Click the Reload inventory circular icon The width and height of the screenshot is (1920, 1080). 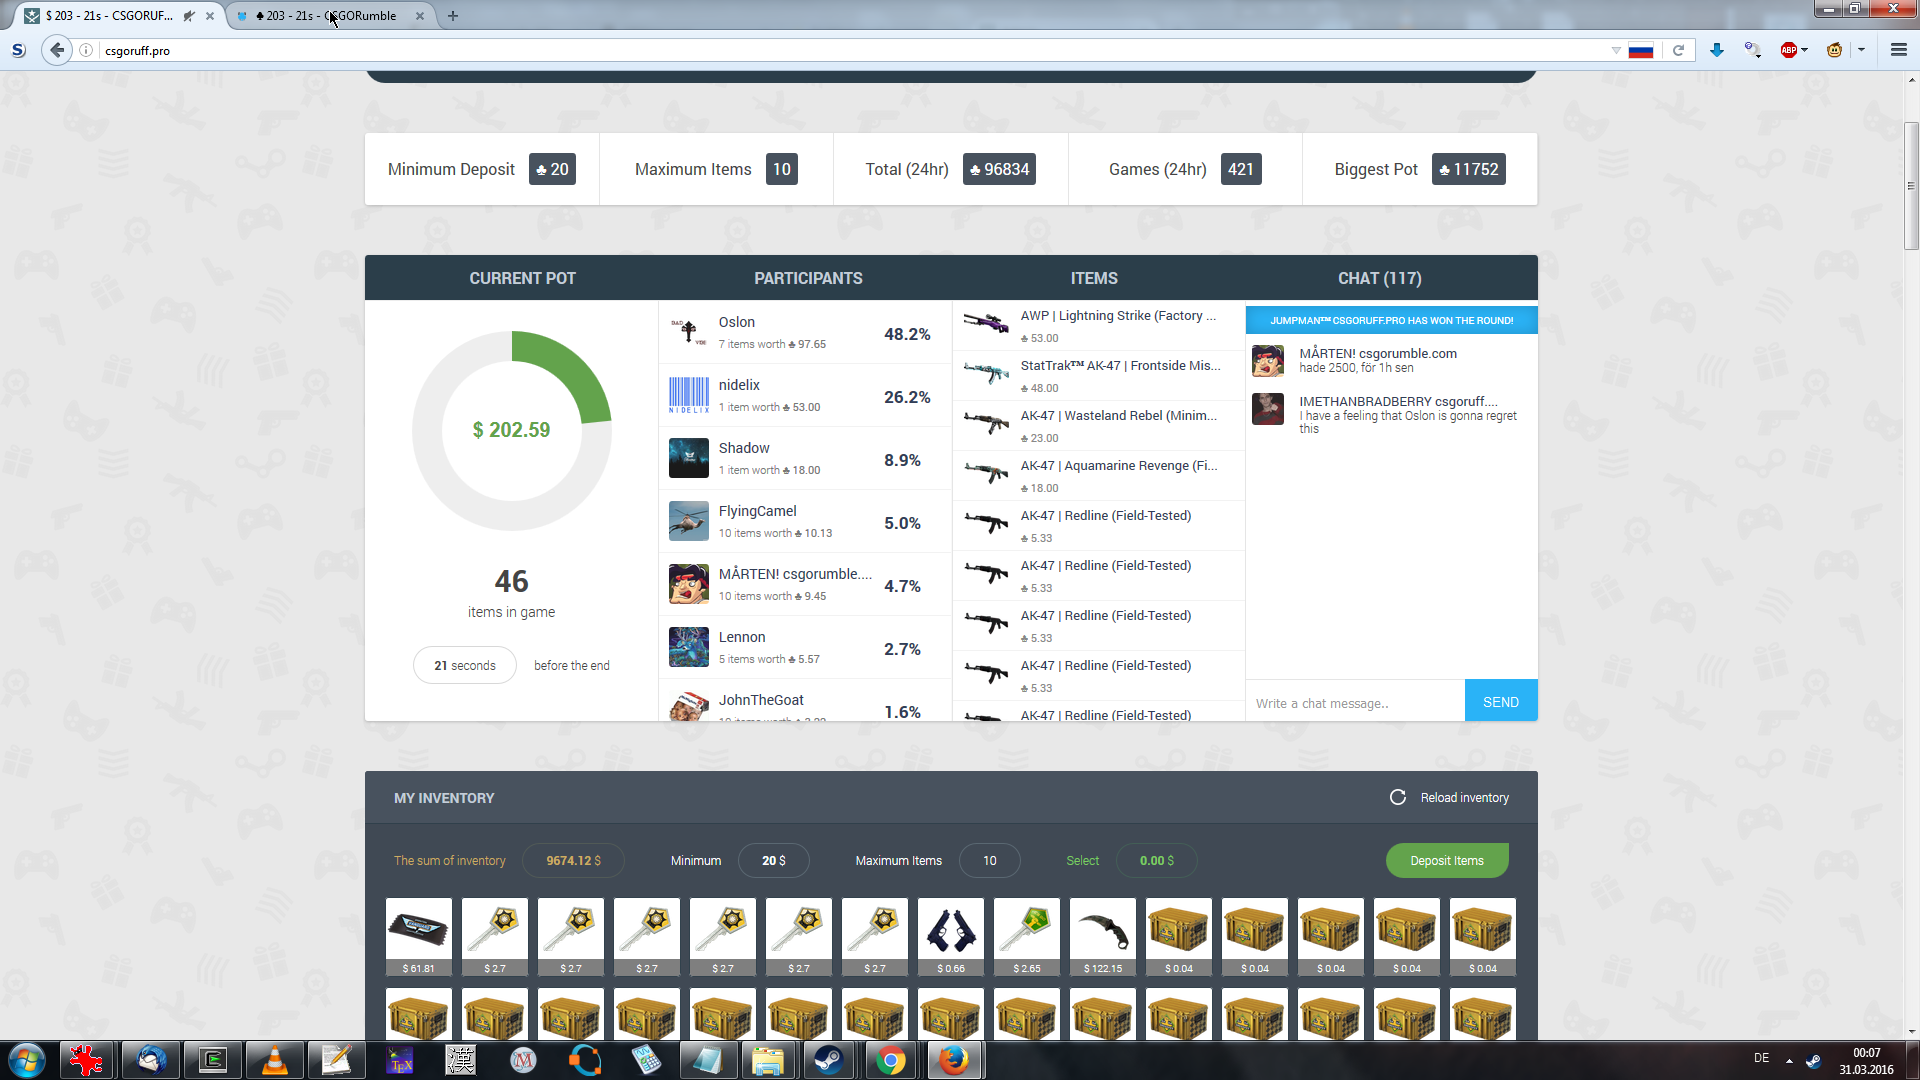point(1398,797)
